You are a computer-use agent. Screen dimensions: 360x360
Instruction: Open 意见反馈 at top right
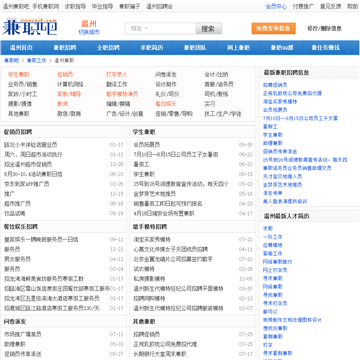(330, 6)
